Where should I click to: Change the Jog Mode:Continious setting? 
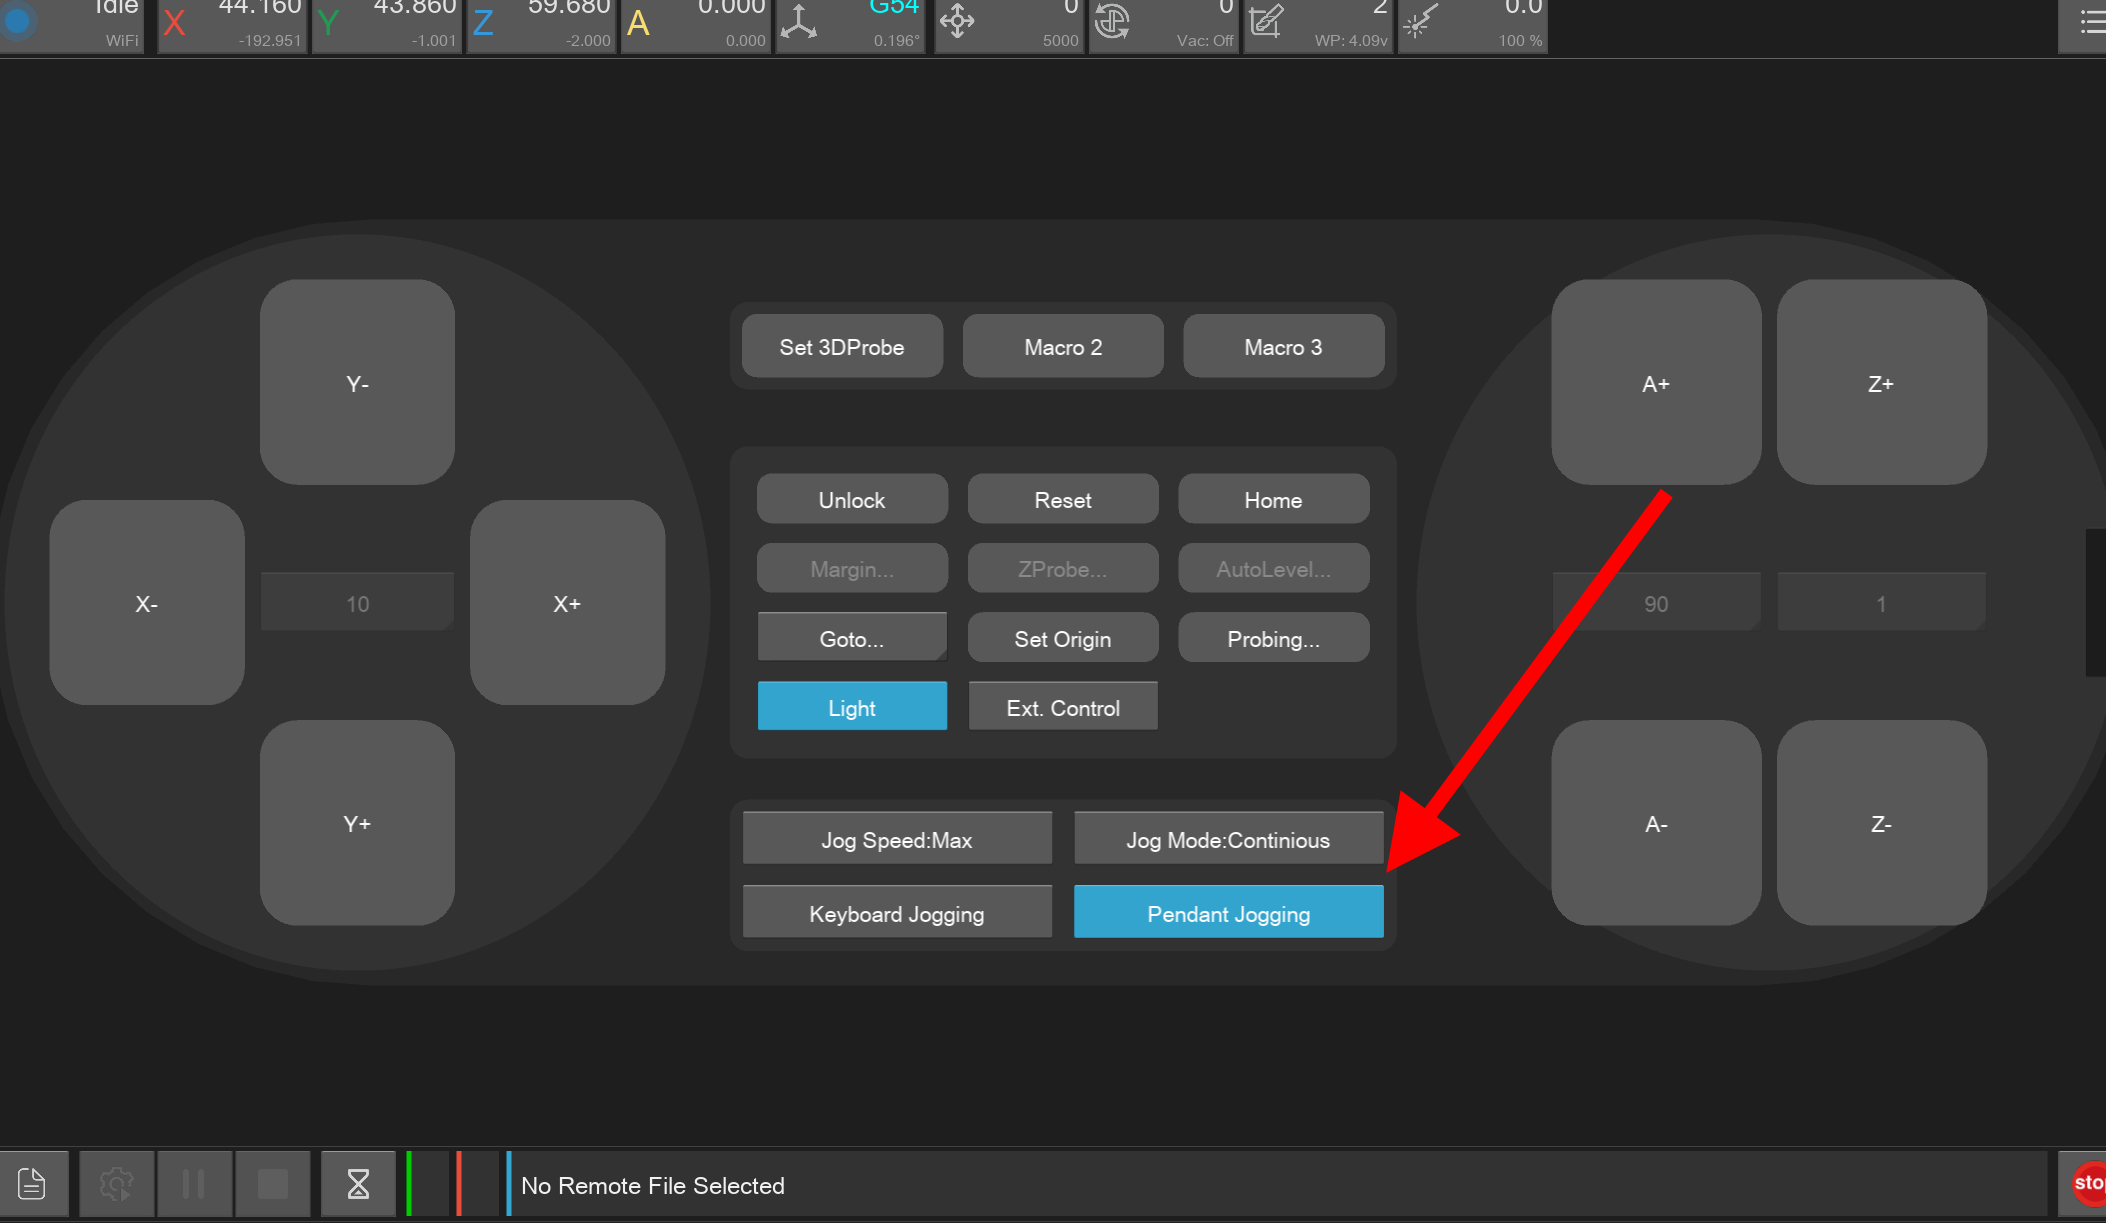click(x=1228, y=839)
